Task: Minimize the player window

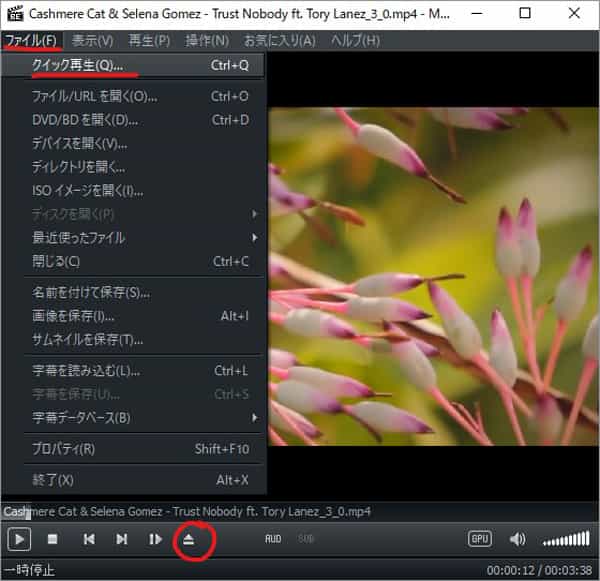Action: pos(476,13)
